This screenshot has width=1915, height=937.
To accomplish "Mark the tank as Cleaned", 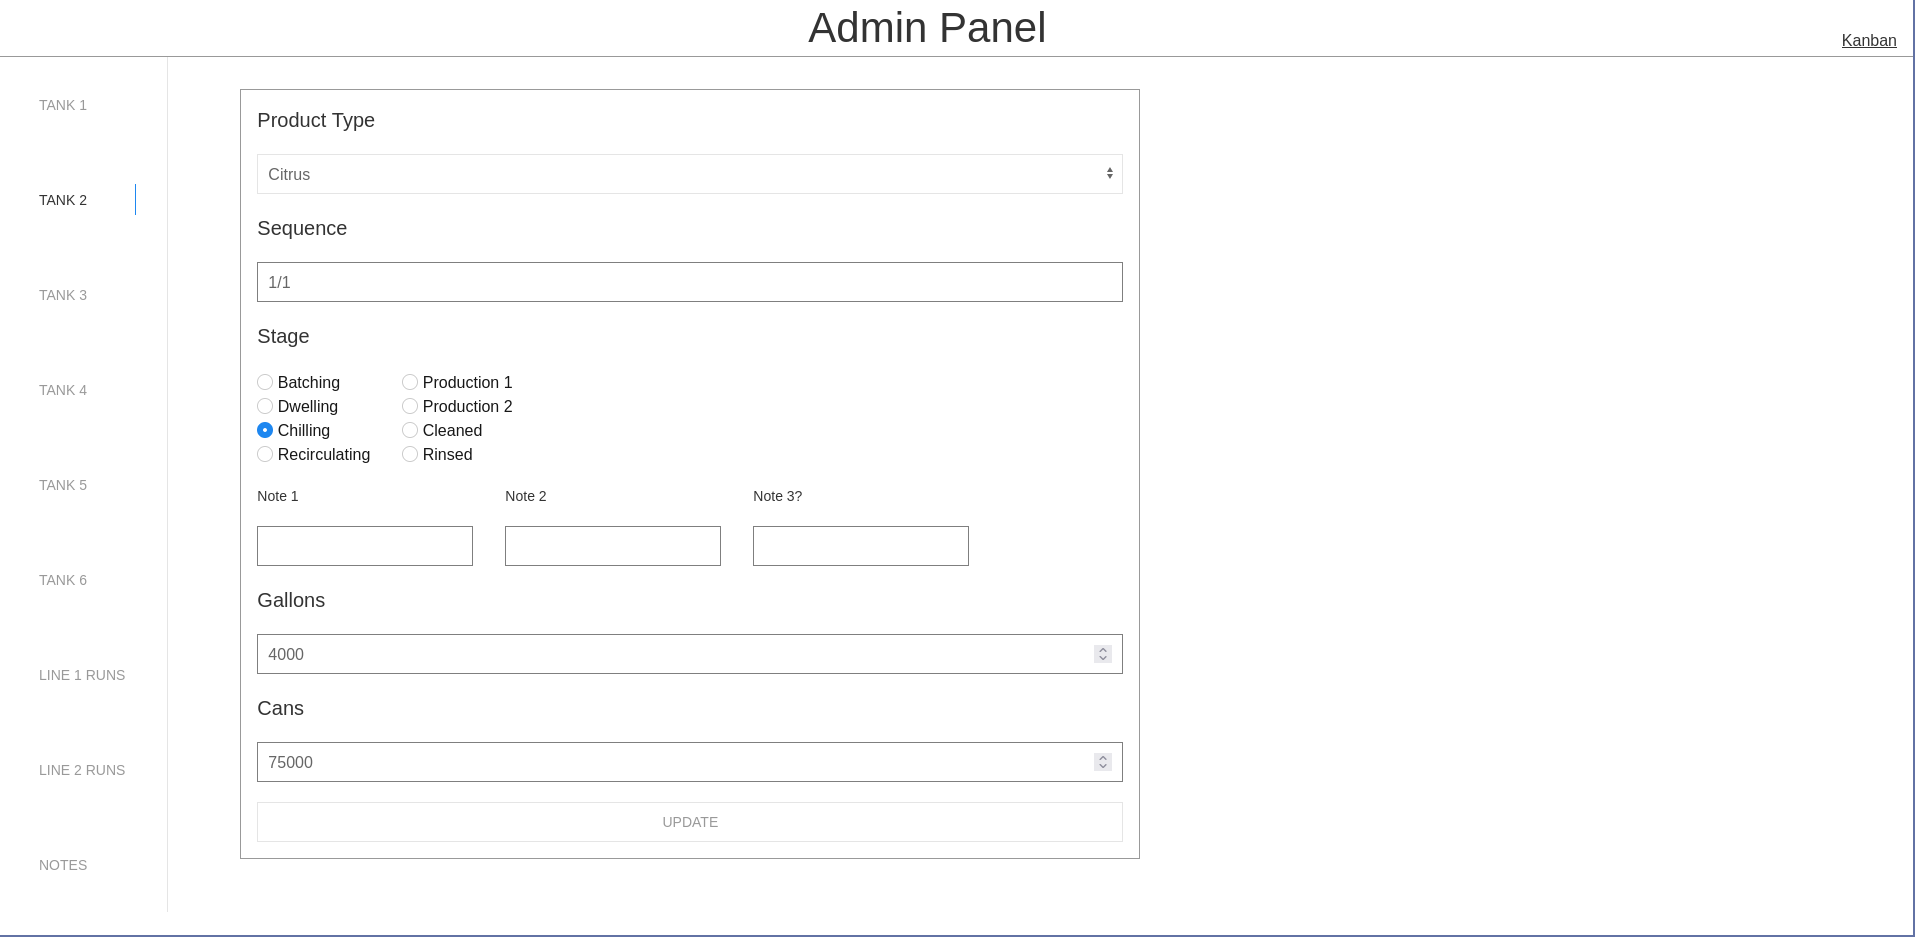I will 410,430.
